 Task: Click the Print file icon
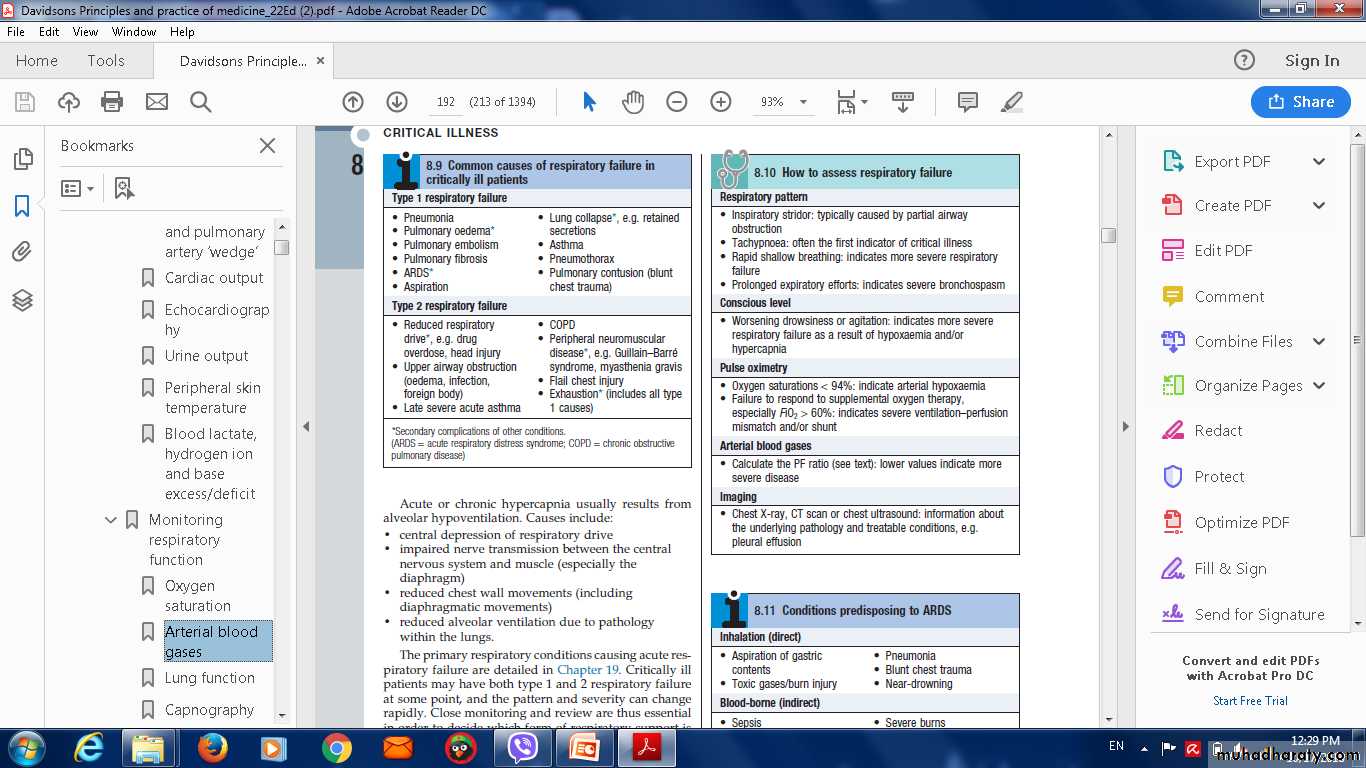(112, 102)
